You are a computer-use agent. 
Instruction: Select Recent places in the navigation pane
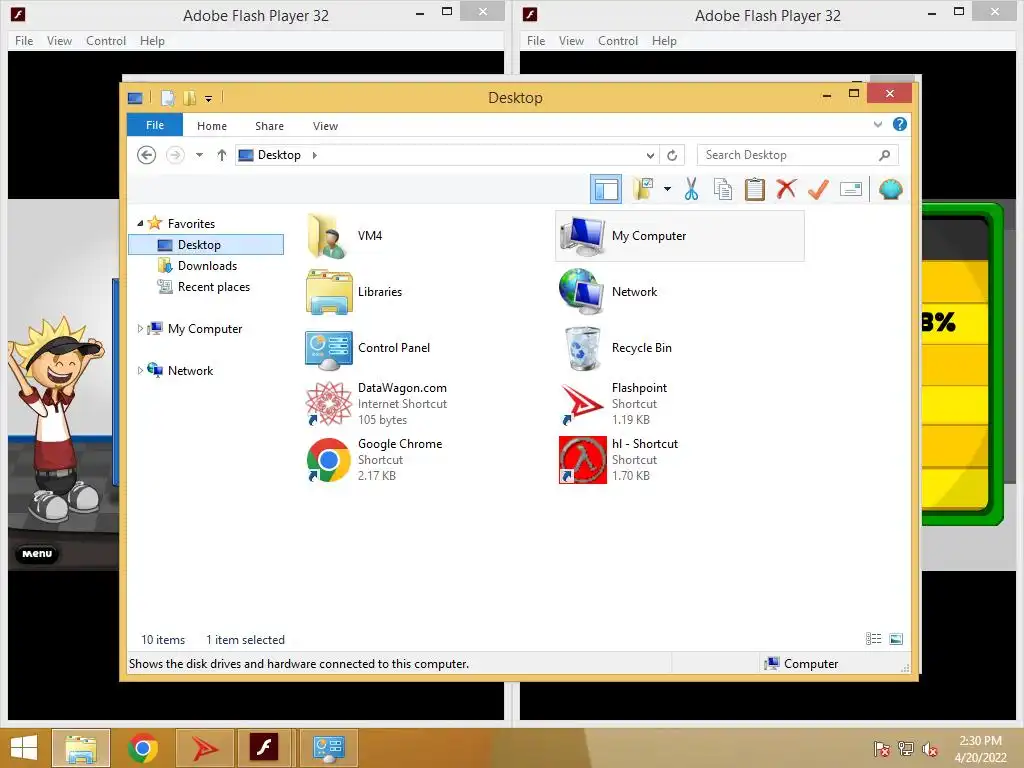213,287
